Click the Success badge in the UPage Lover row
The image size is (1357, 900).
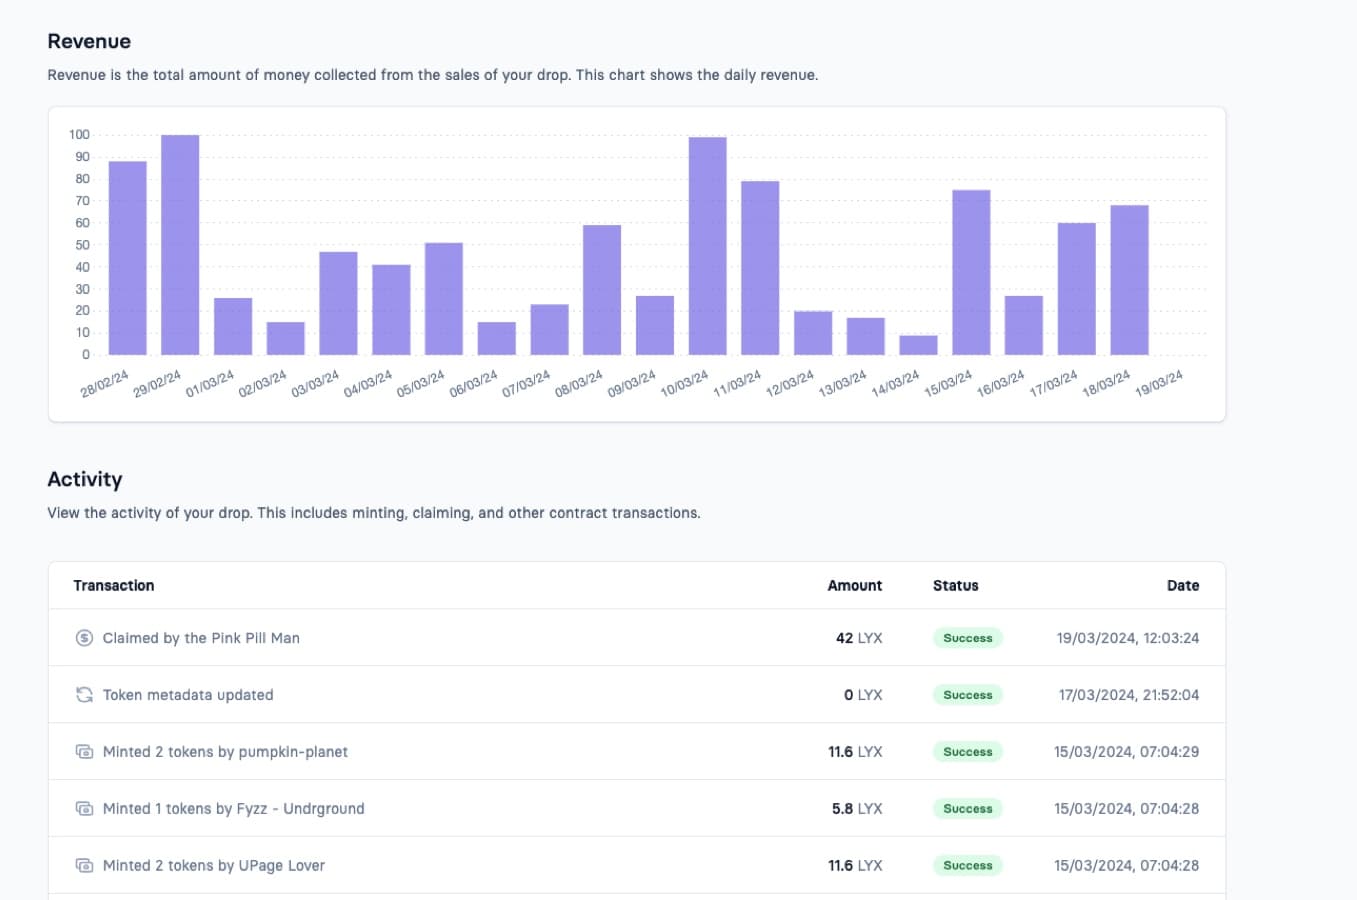tap(968, 866)
